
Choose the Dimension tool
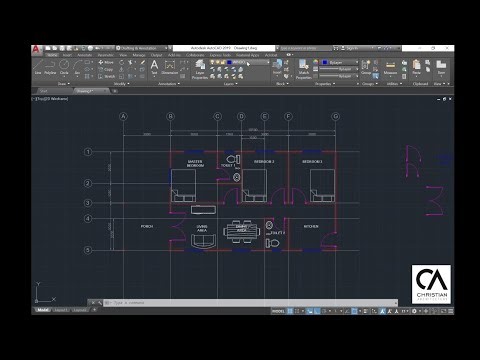coord(170,67)
